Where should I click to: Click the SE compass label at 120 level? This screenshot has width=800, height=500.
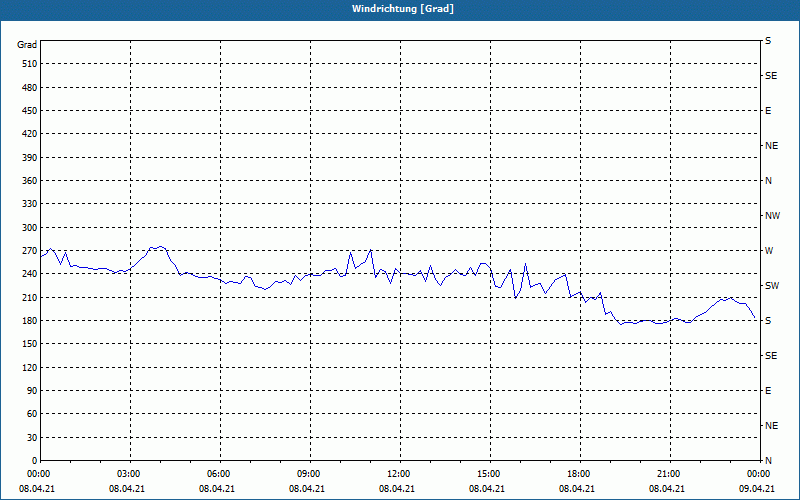tap(771, 356)
